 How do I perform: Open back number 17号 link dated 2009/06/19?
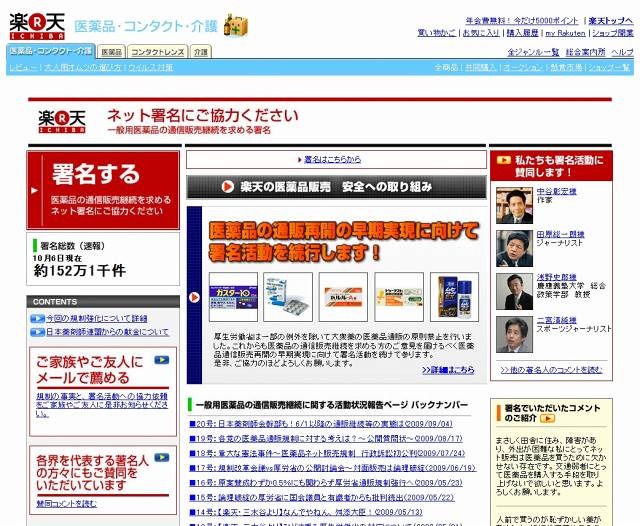(x=333, y=468)
